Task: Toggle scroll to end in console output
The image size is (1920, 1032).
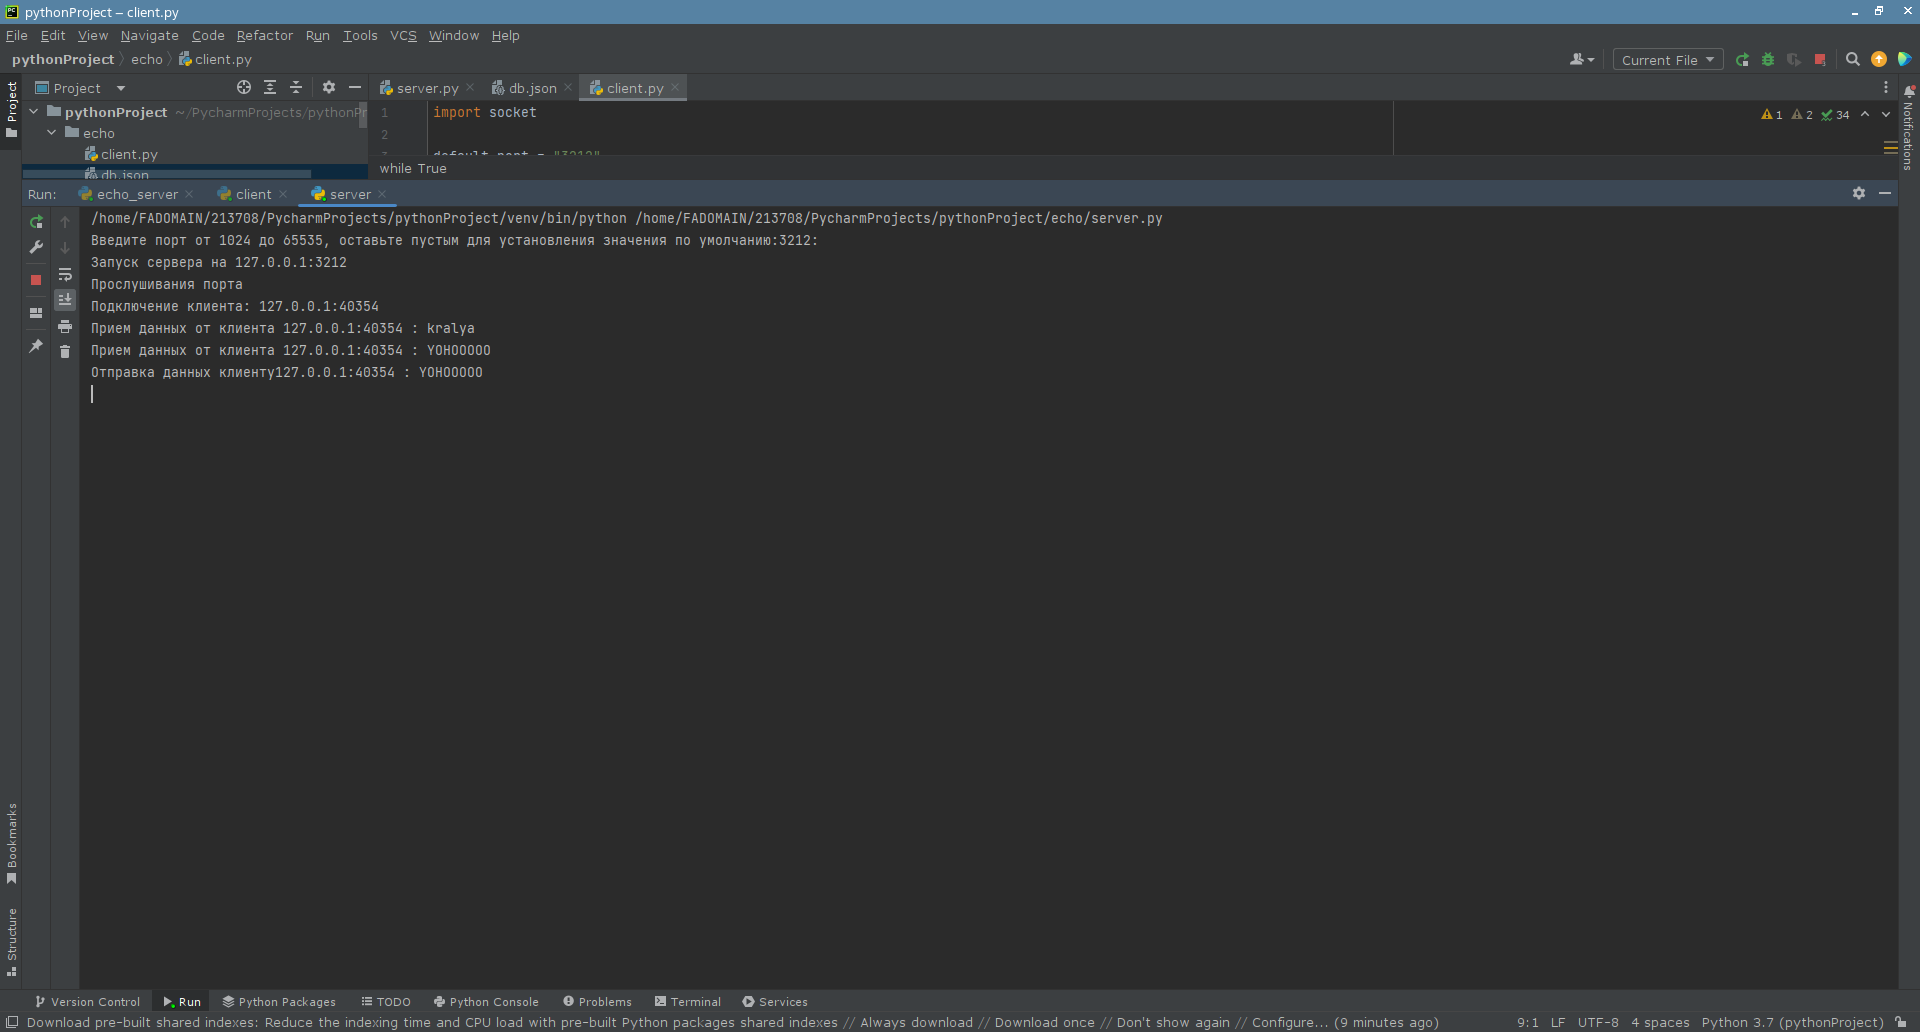Action: click(x=65, y=299)
